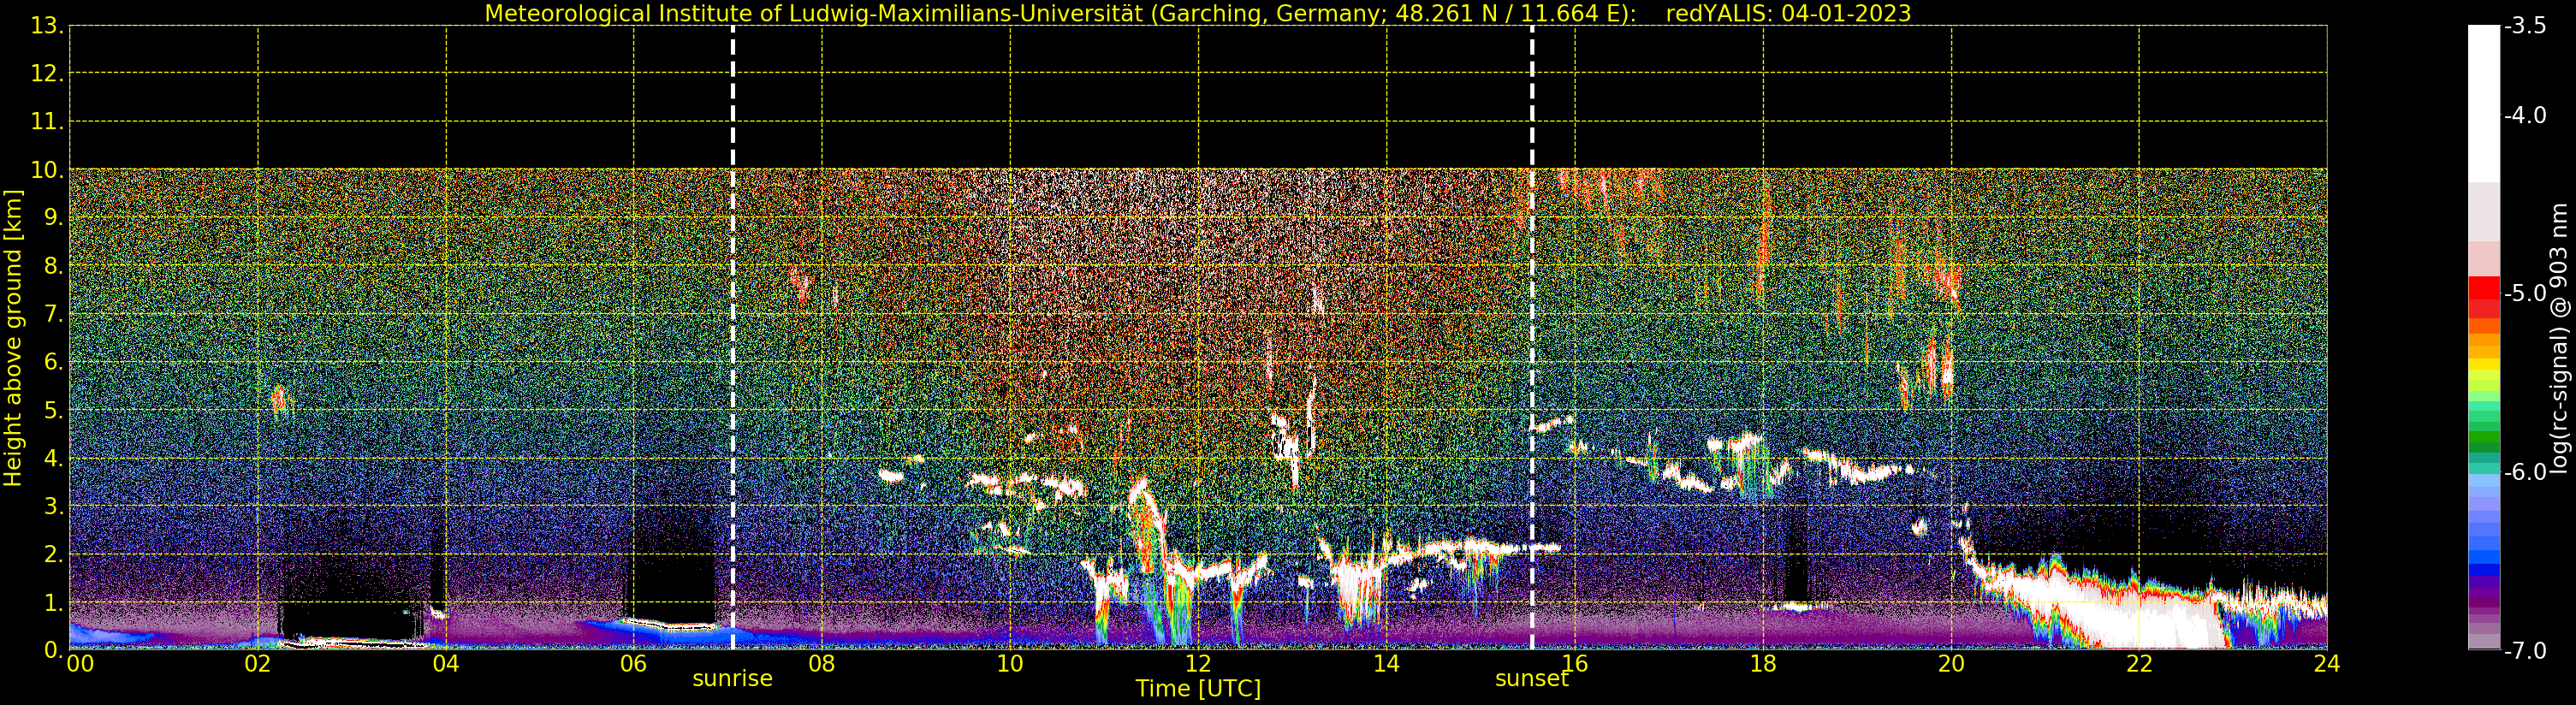Click the green band of the colorbar
Screen dimensions: 2576x705
point(2484,430)
